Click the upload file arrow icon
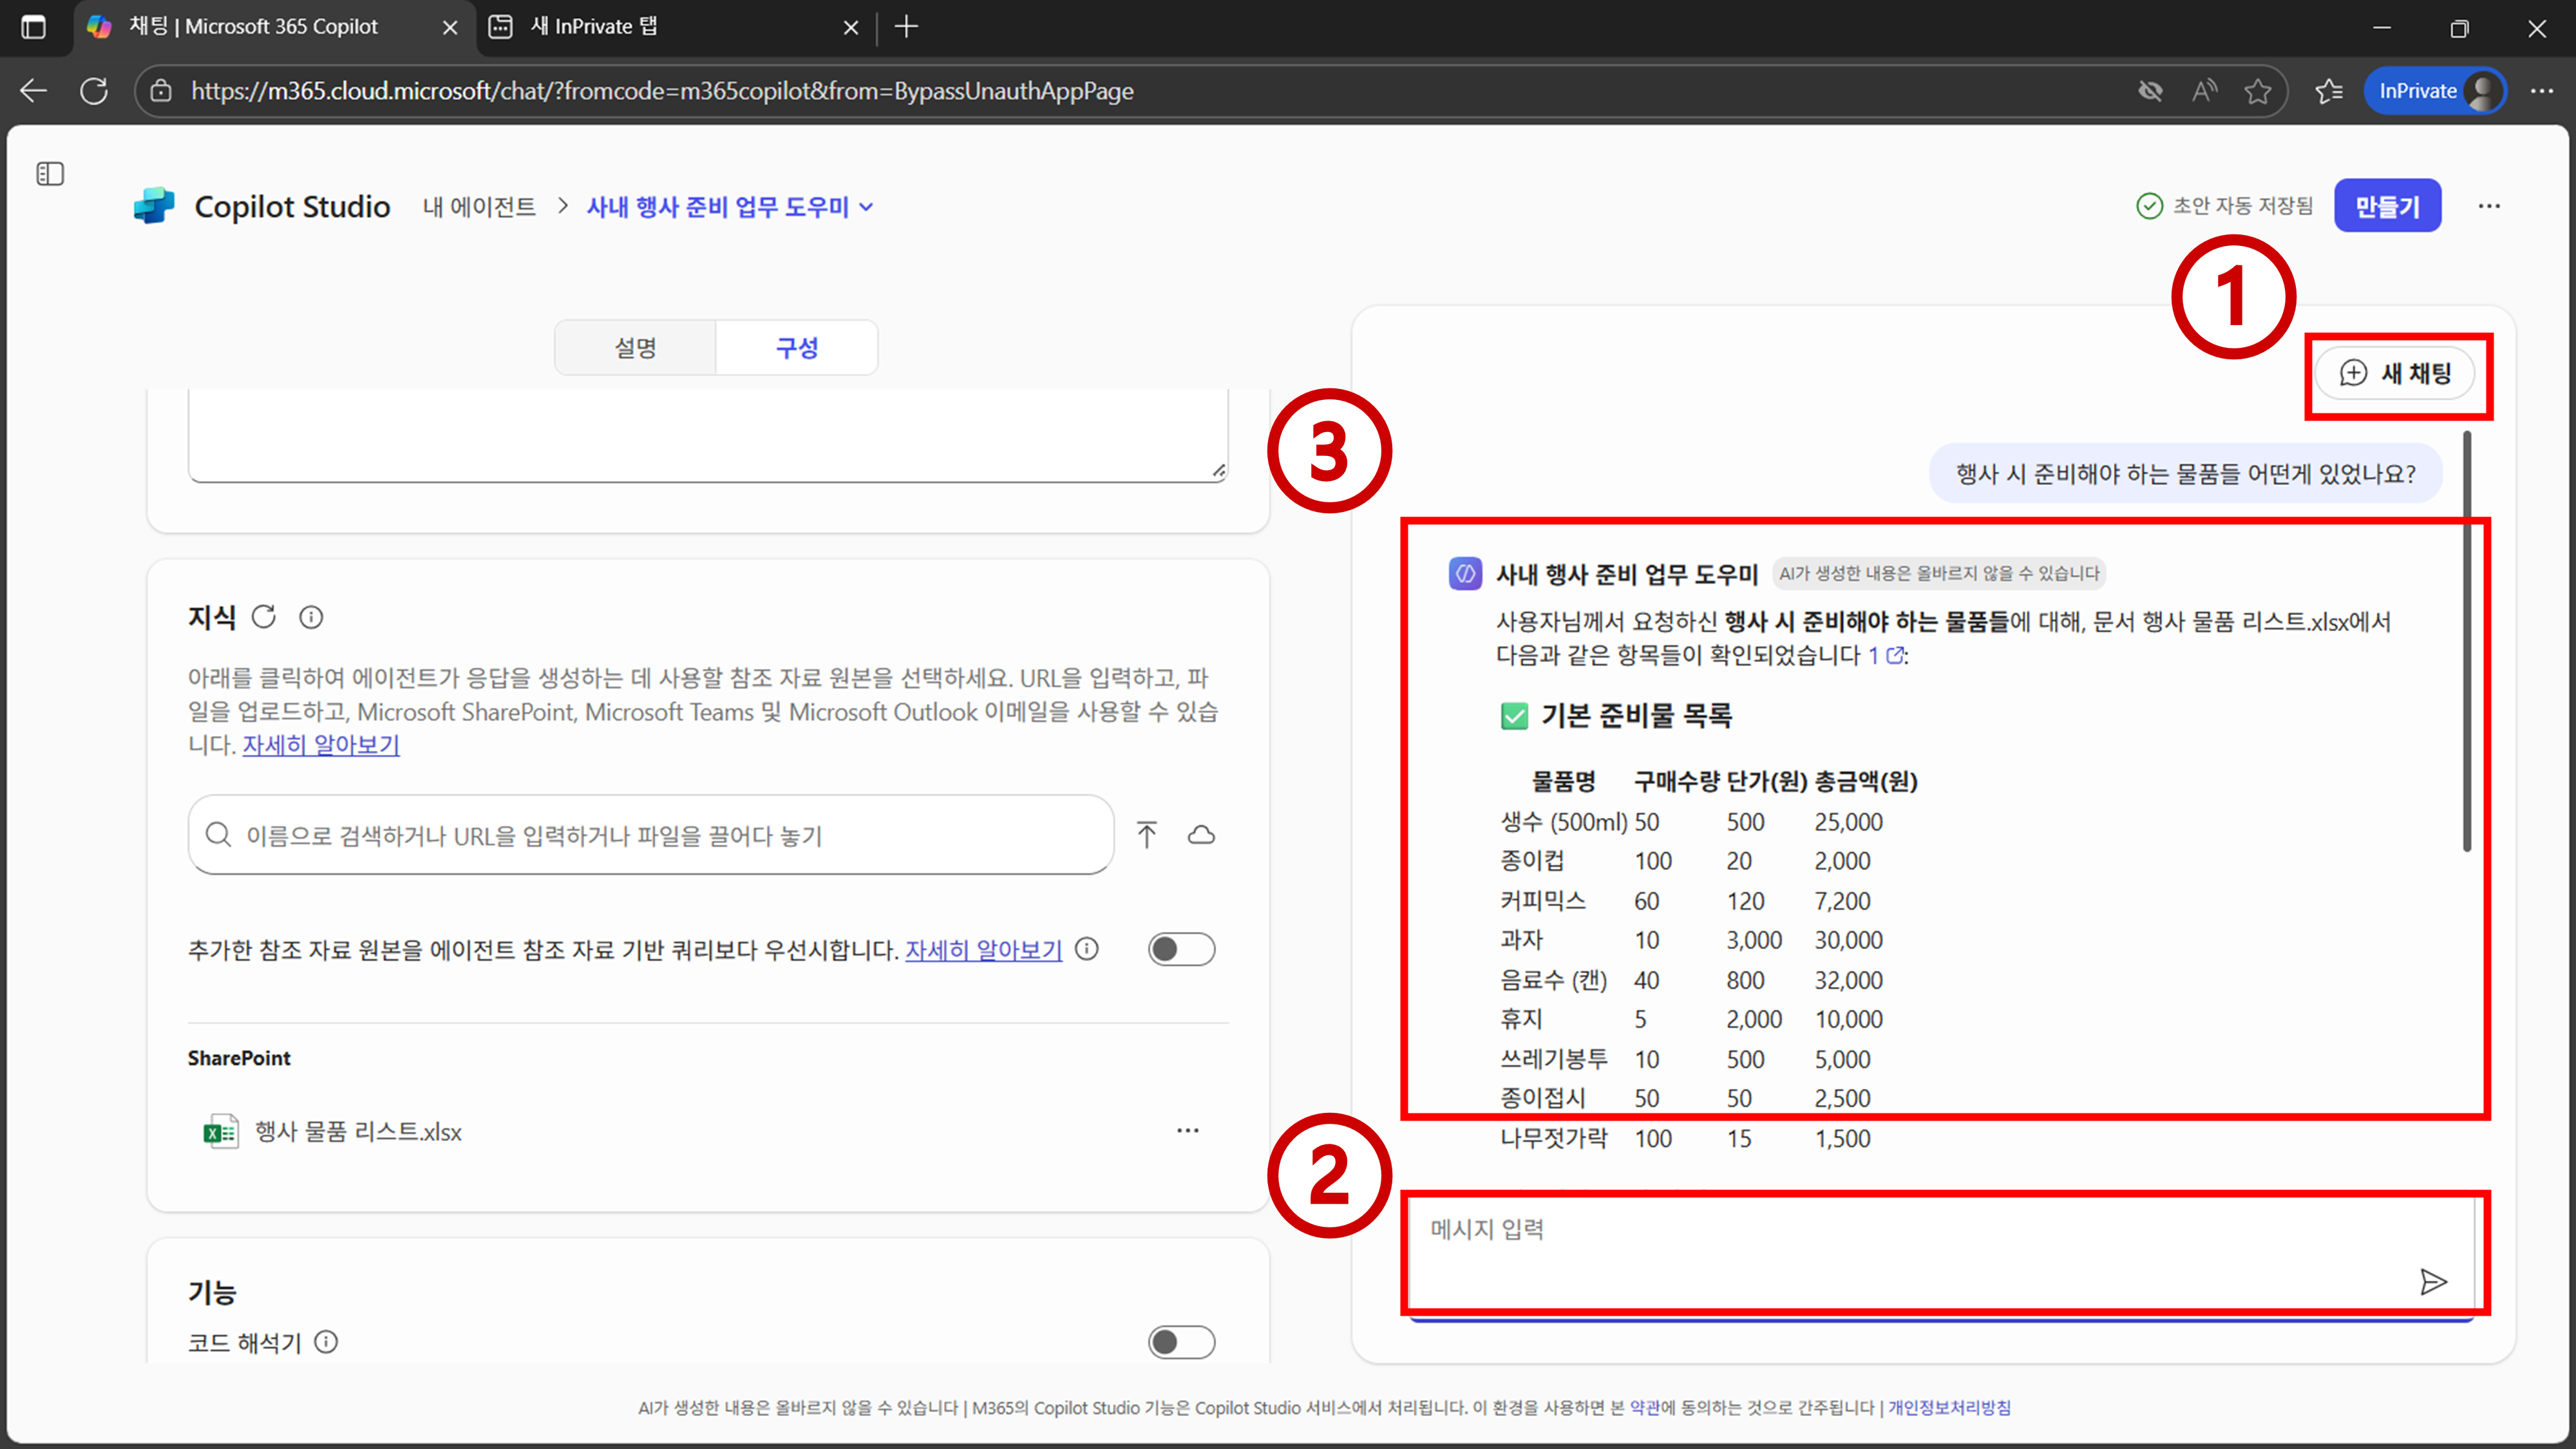 1146,834
